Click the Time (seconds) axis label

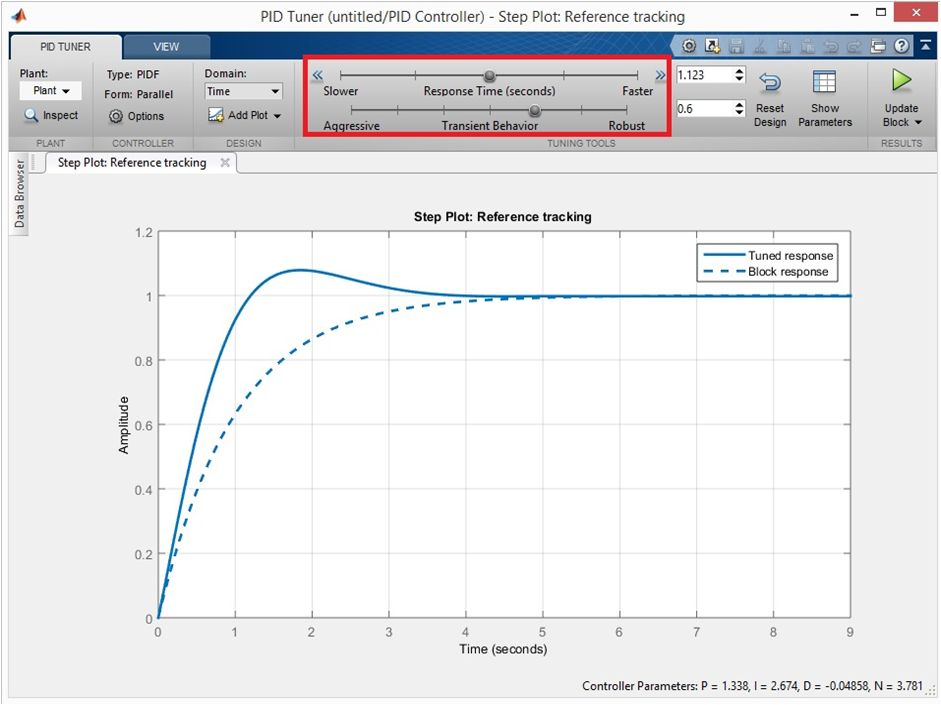(503, 649)
